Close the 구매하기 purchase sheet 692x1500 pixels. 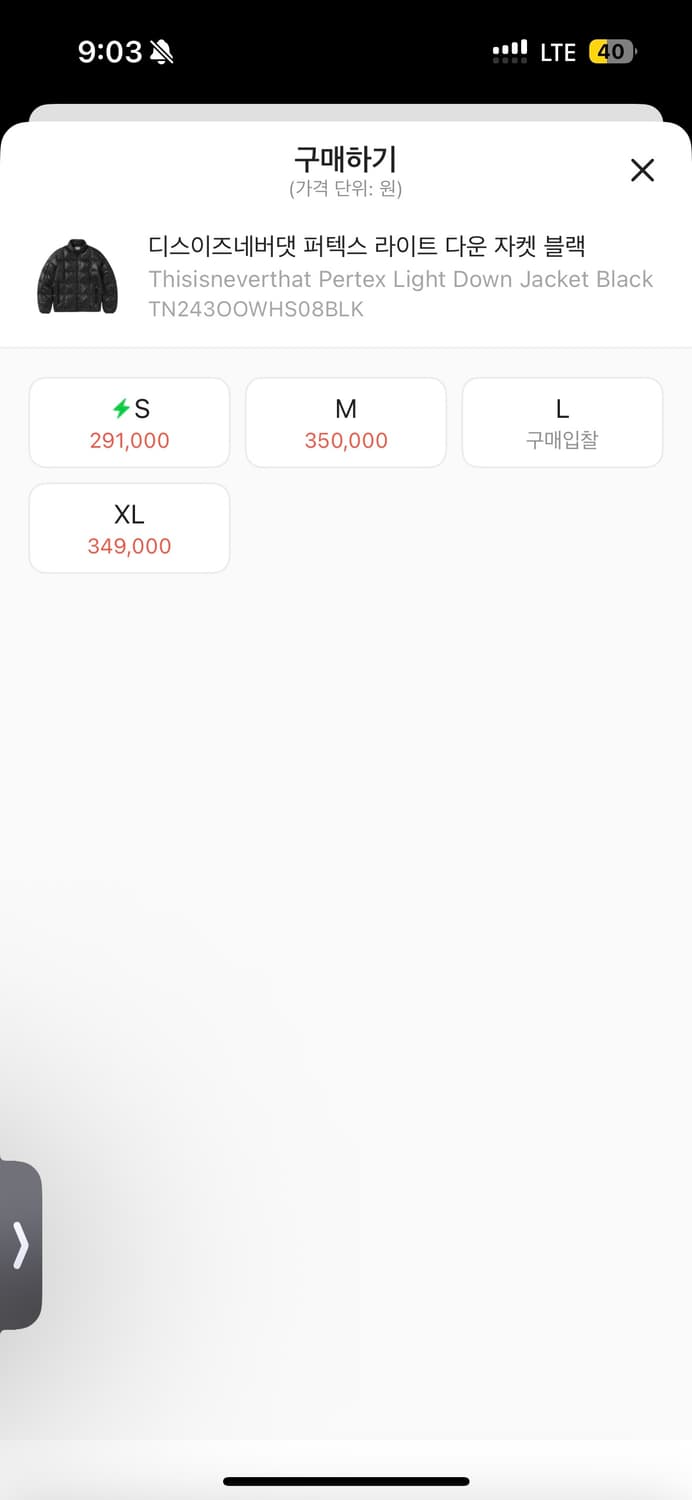coord(642,170)
